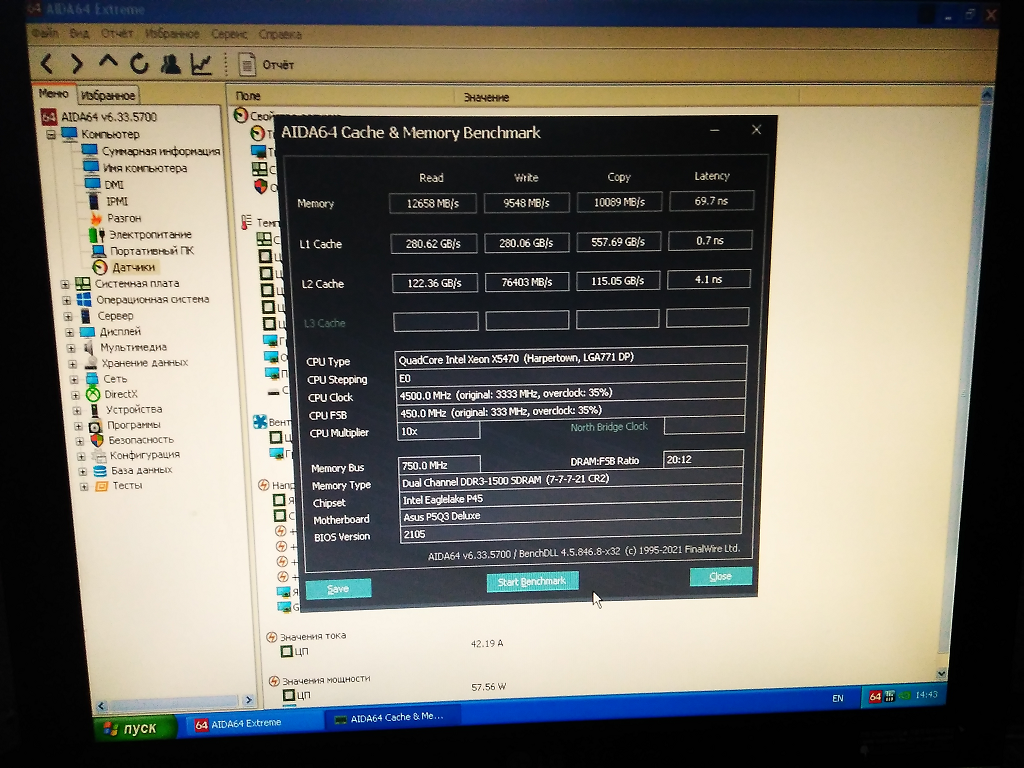1024x768 pixels.
Task: Click the AIDA64 tray icon
Action: coord(875,697)
